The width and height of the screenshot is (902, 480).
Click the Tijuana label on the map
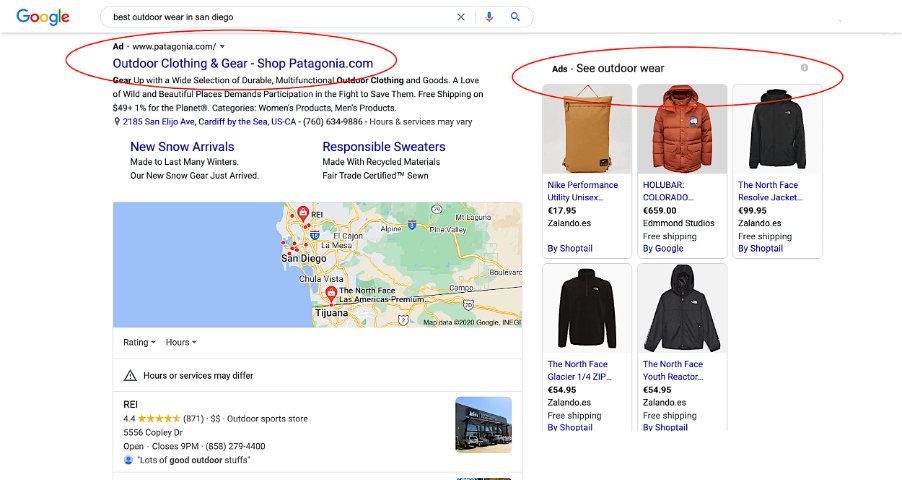(331, 313)
